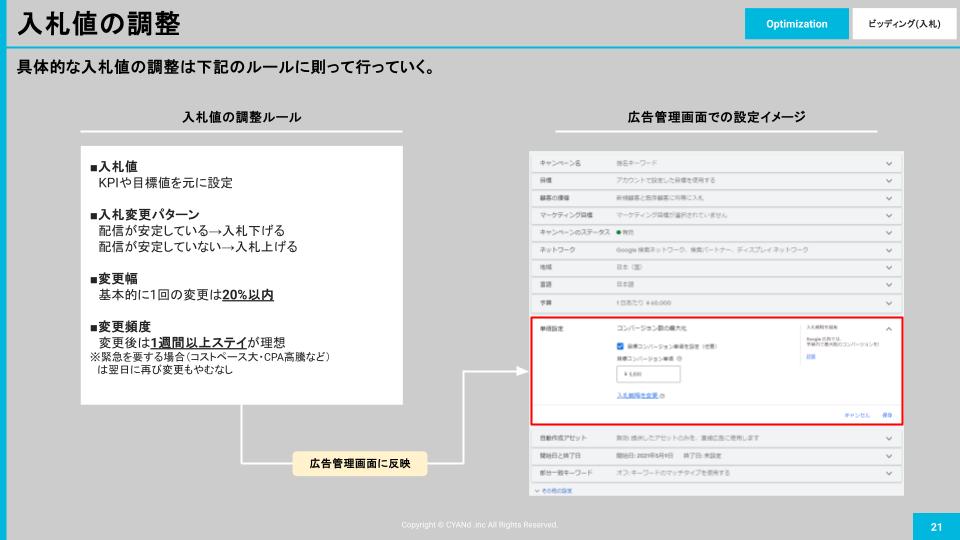
Task: Click the green status dot for キャンペーンのステータス
Action: [619, 232]
